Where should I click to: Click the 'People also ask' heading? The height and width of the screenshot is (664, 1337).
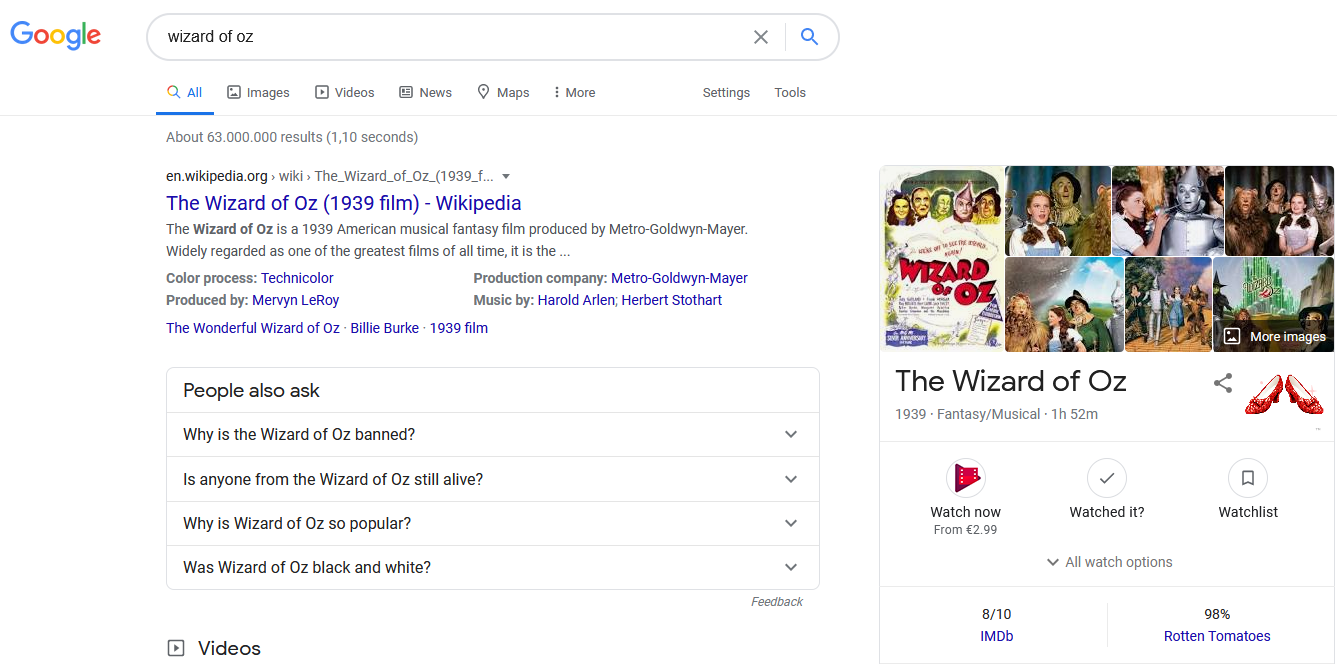[251, 391]
